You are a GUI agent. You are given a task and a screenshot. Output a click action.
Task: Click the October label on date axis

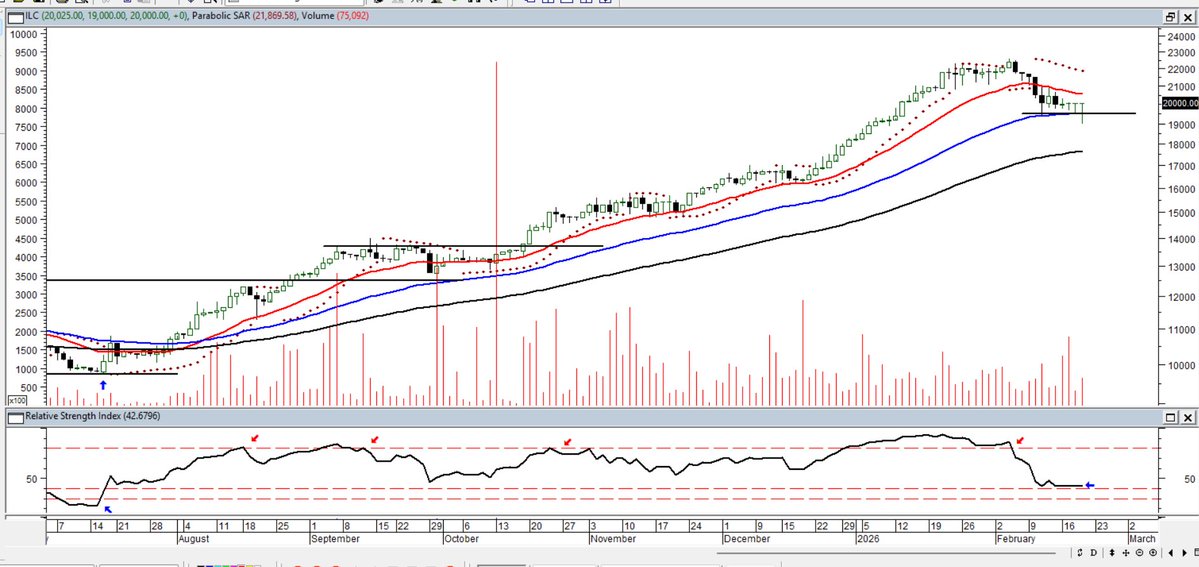(461, 539)
